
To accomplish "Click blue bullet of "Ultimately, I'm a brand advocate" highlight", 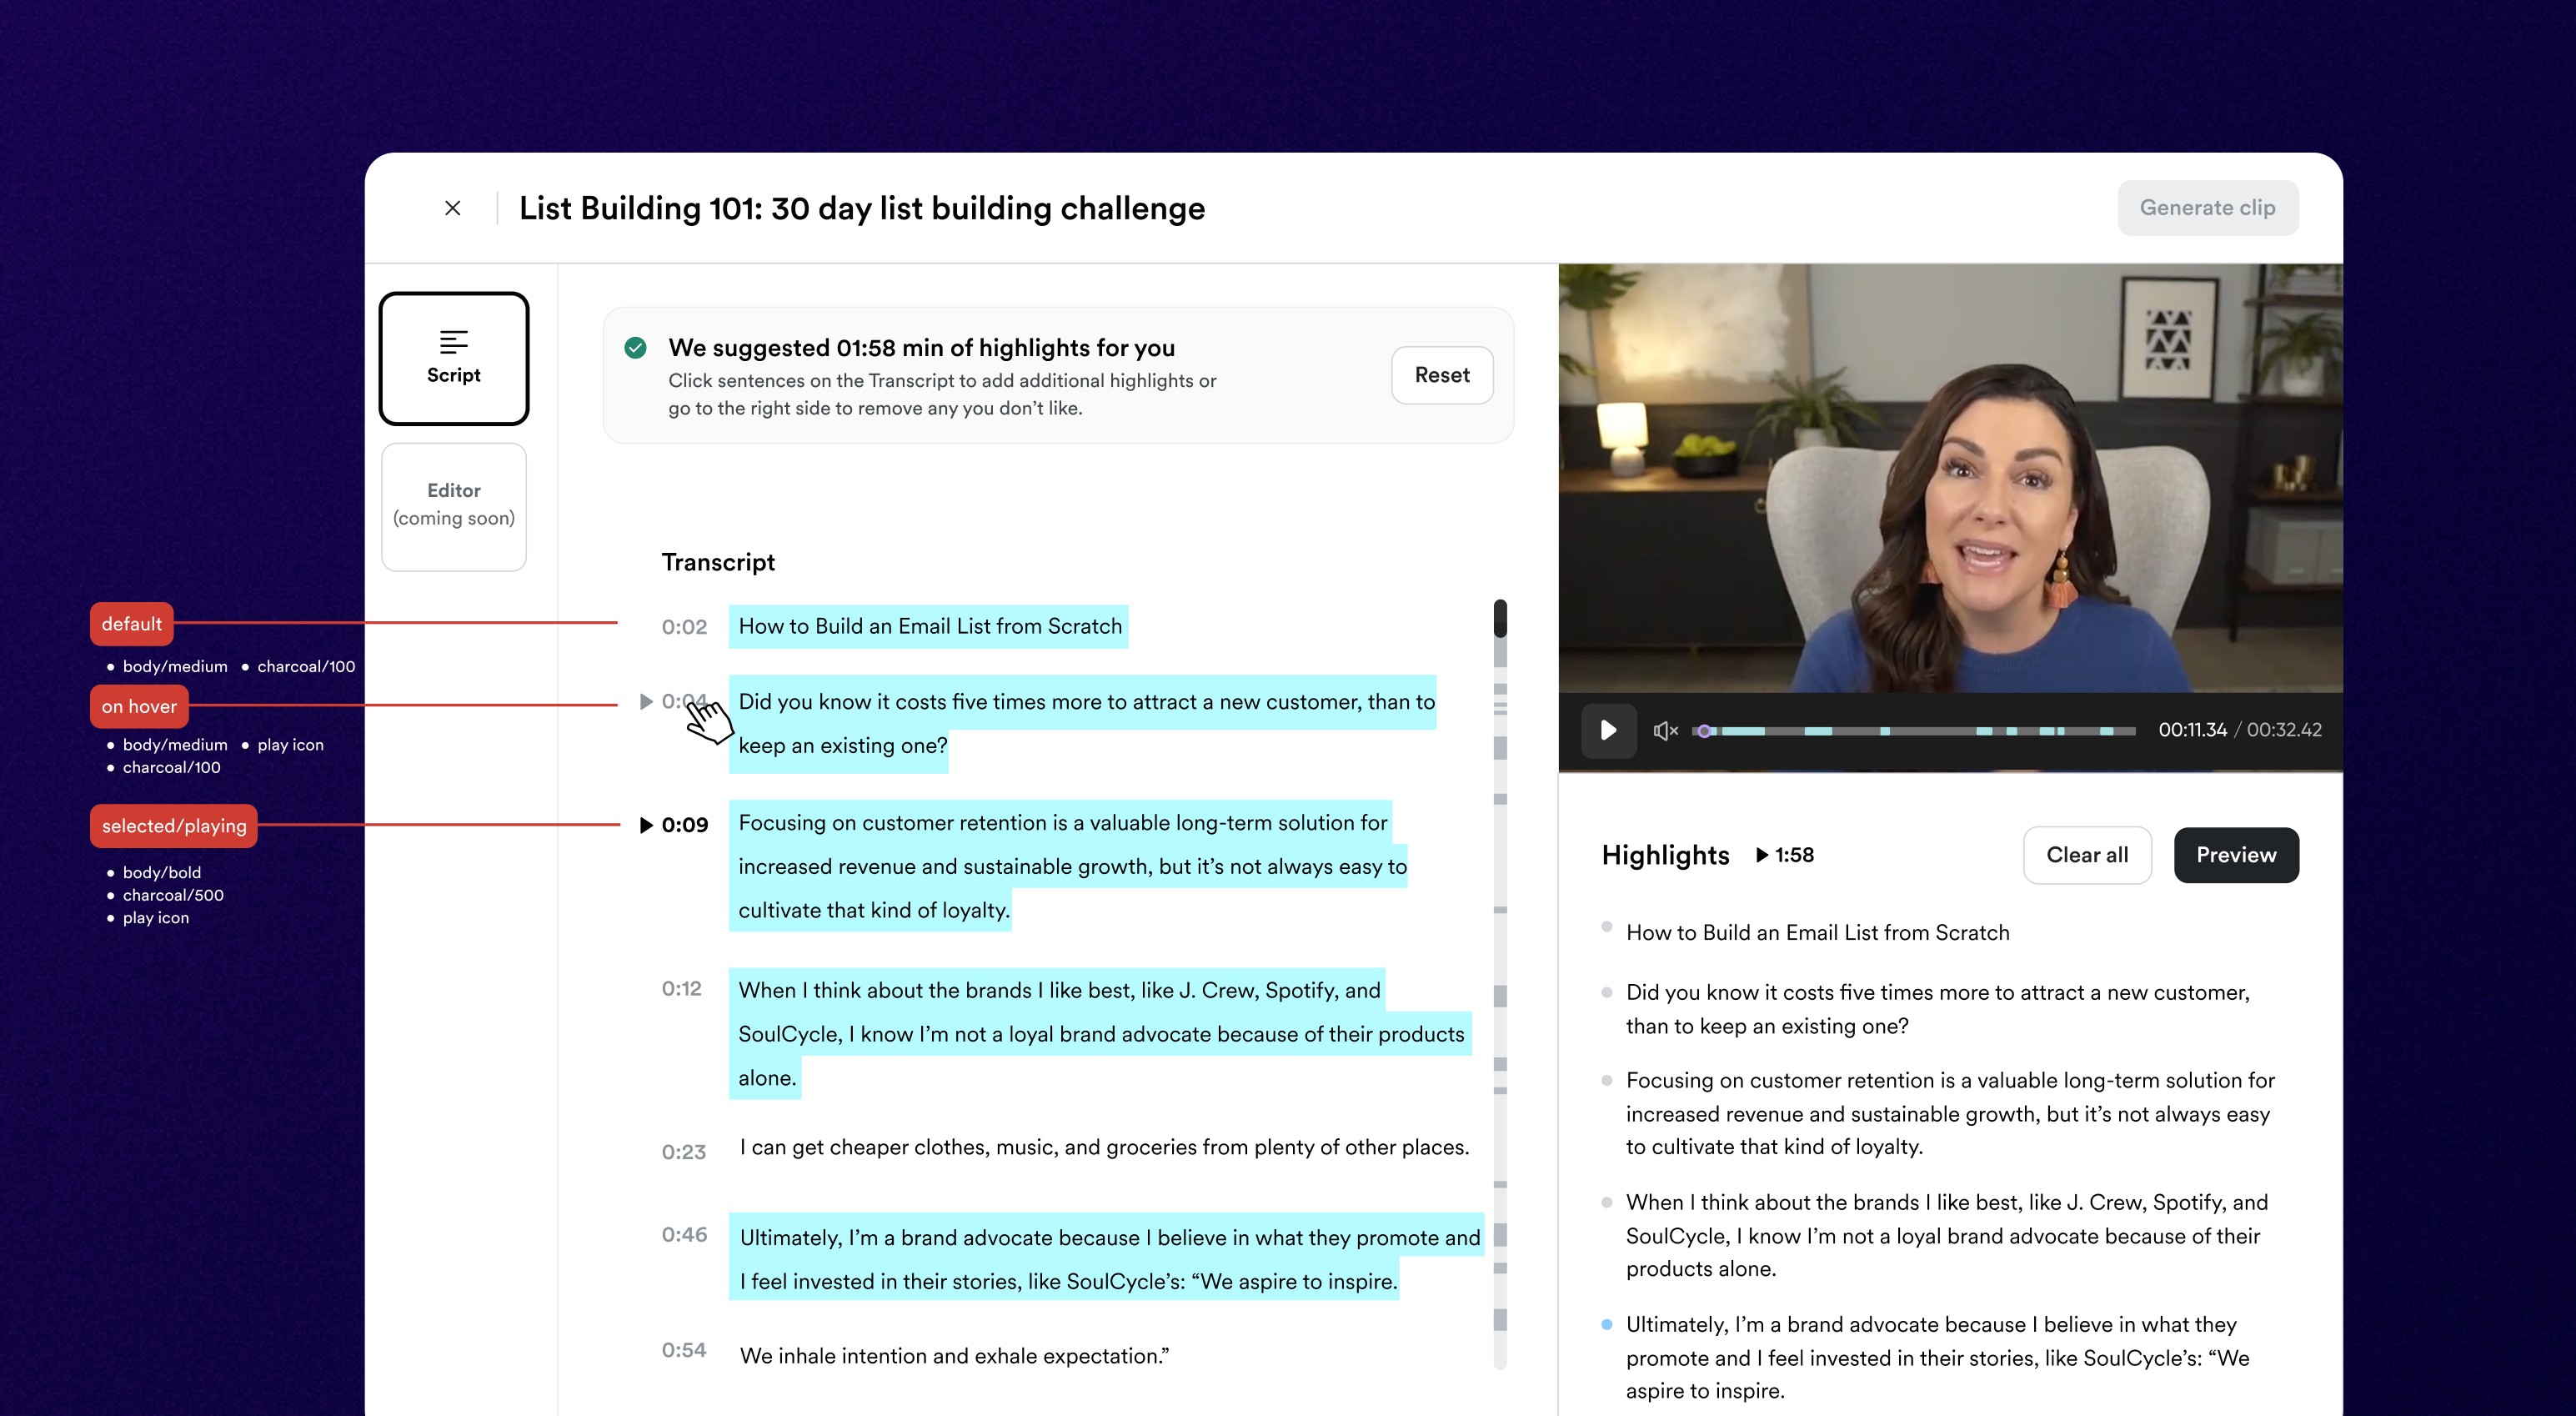I will point(1606,1324).
